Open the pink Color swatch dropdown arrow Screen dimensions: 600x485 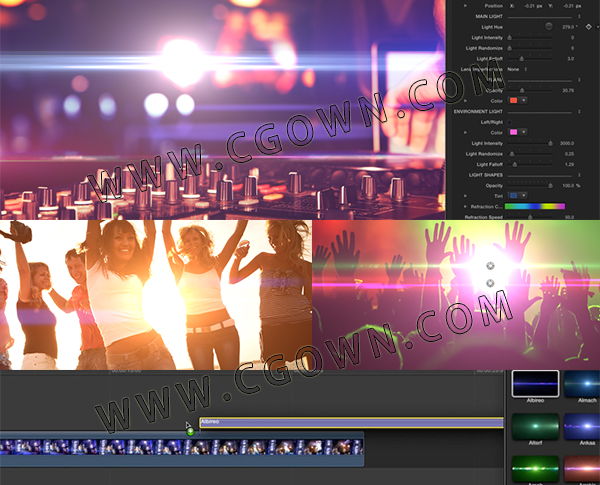tap(523, 132)
